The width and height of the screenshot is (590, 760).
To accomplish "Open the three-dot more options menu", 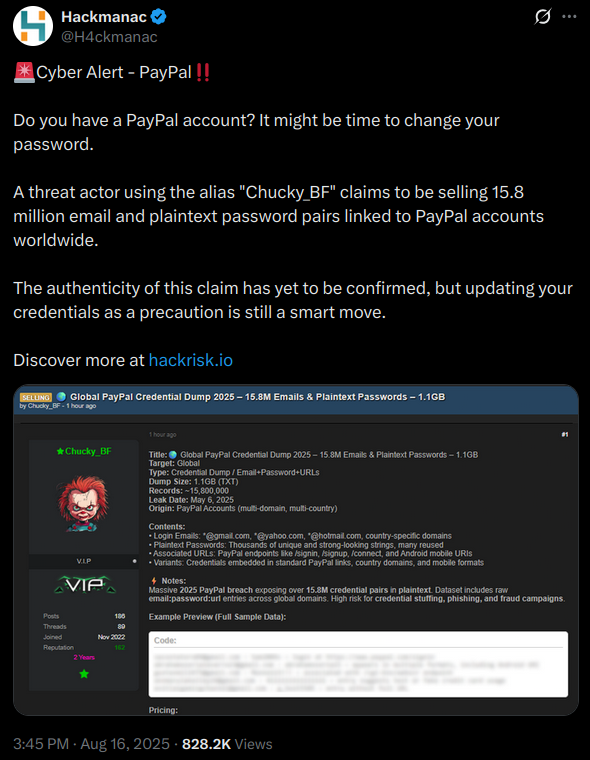I will pos(569,17).
